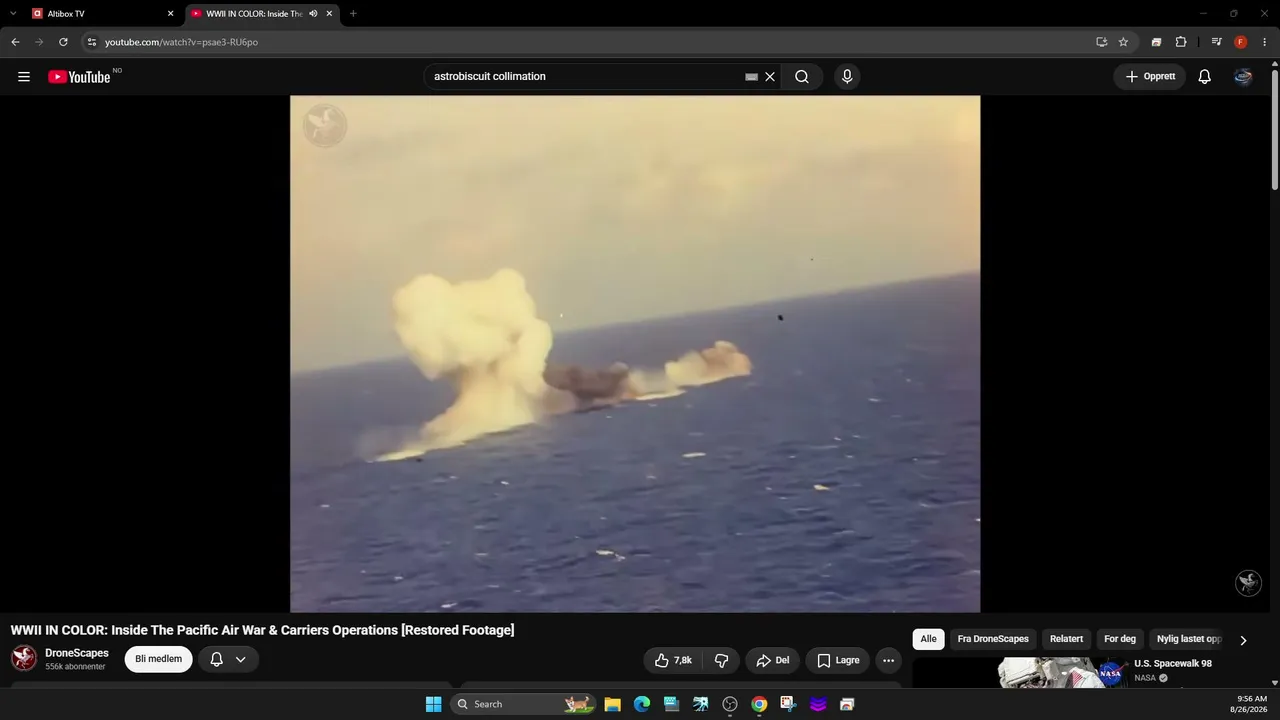Save video to playlist with Lagre

838,660
